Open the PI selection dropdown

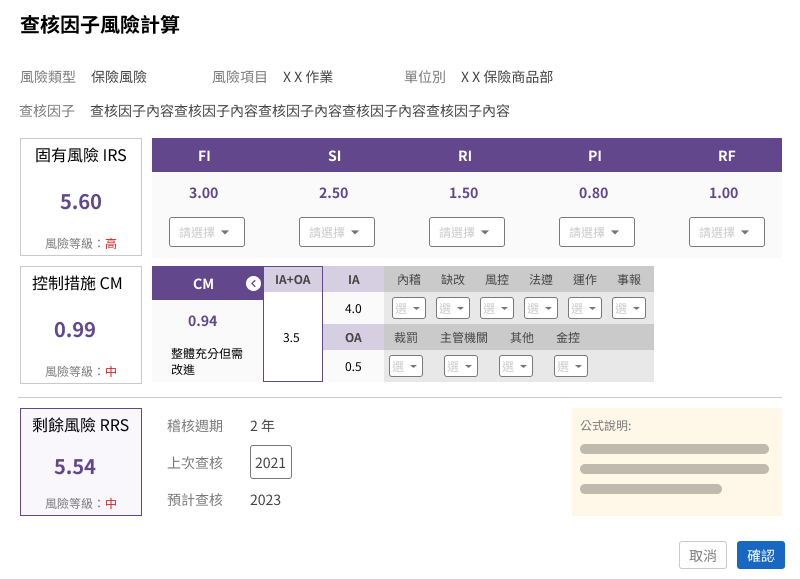(596, 231)
